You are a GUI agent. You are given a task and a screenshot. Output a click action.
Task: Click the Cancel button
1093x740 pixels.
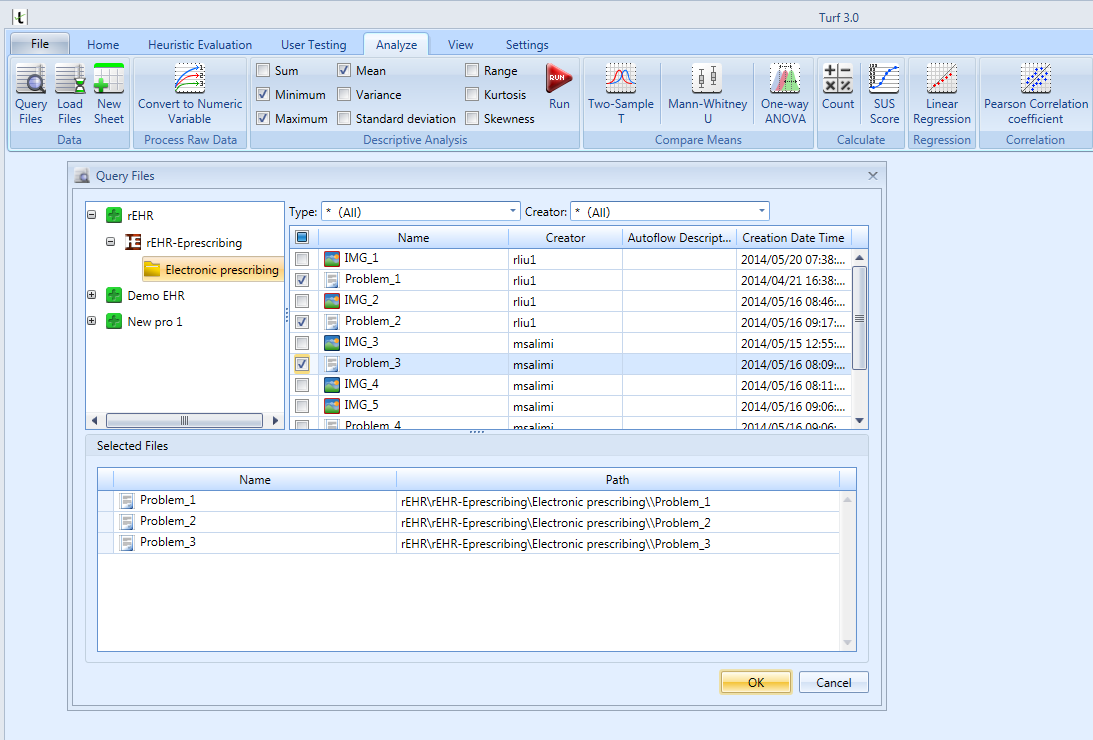[x=834, y=682]
